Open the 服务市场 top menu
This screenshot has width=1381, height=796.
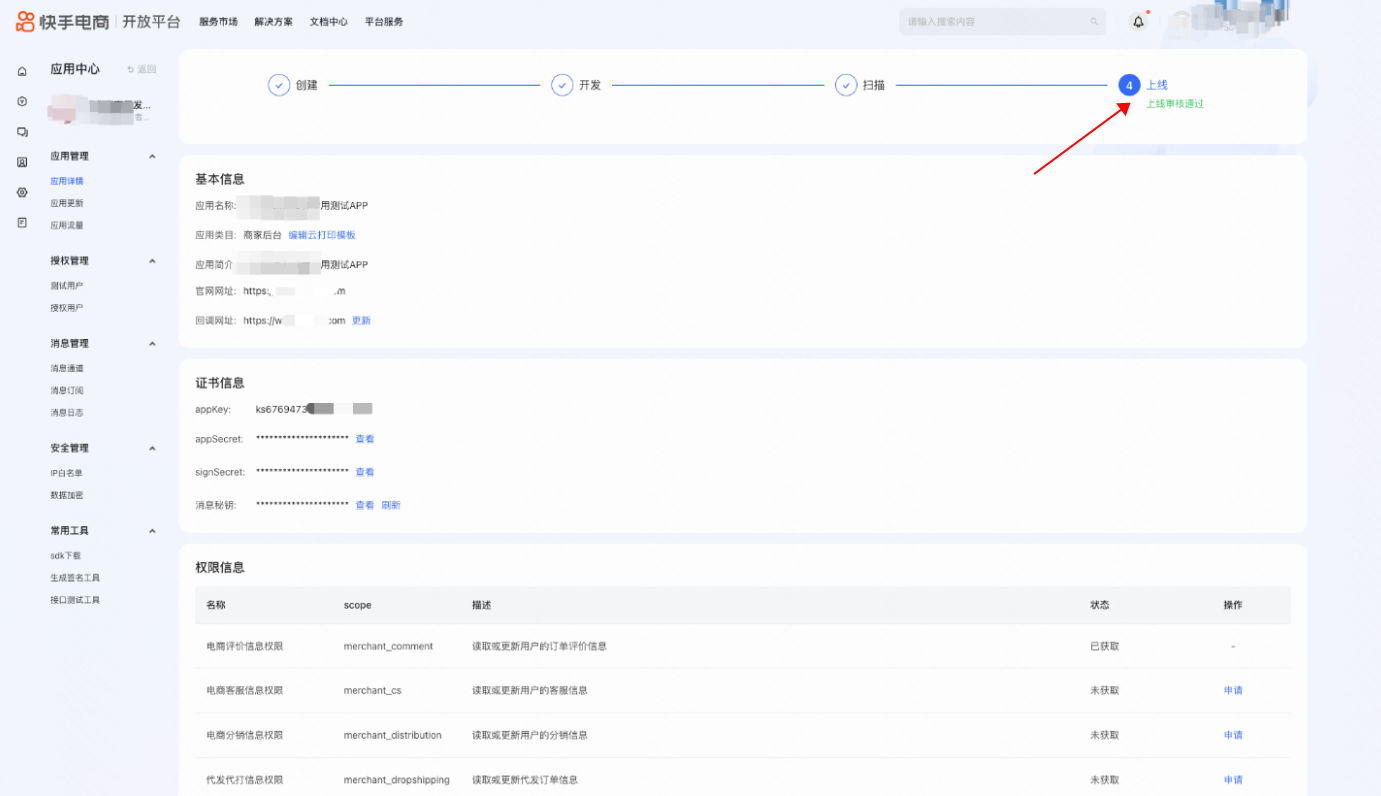218,22
